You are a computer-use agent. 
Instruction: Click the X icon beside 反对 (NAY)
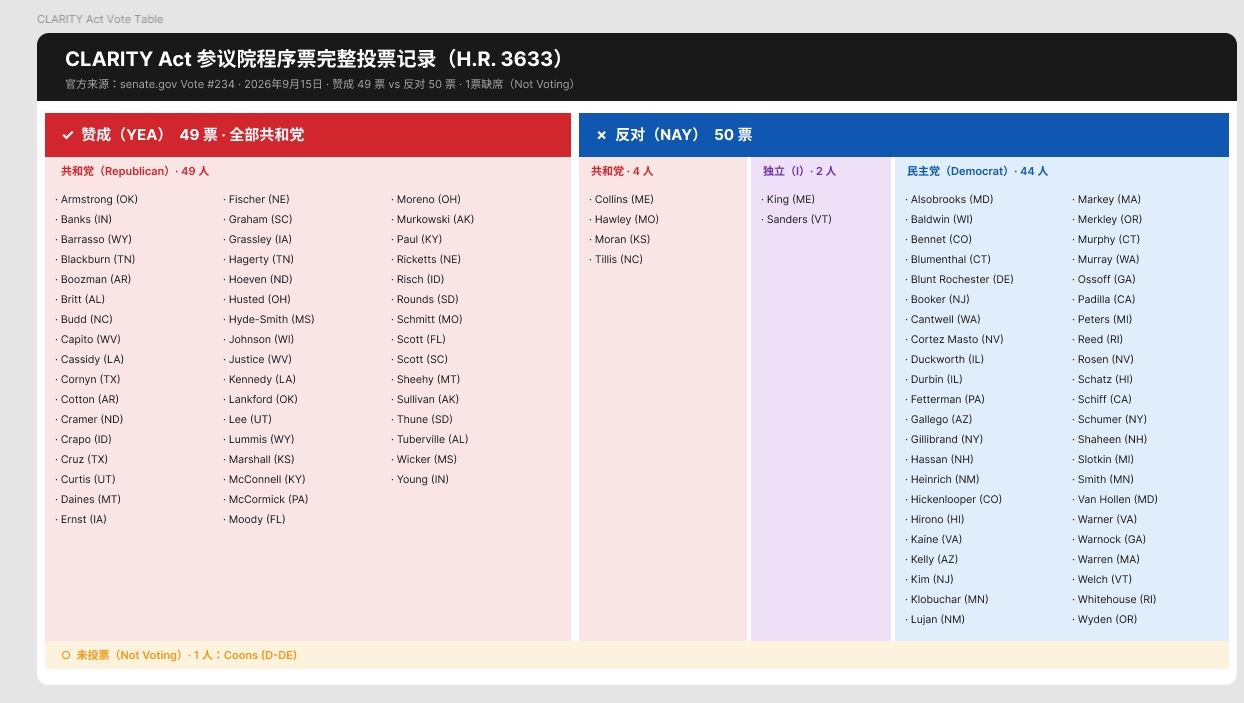pos(601,135)
